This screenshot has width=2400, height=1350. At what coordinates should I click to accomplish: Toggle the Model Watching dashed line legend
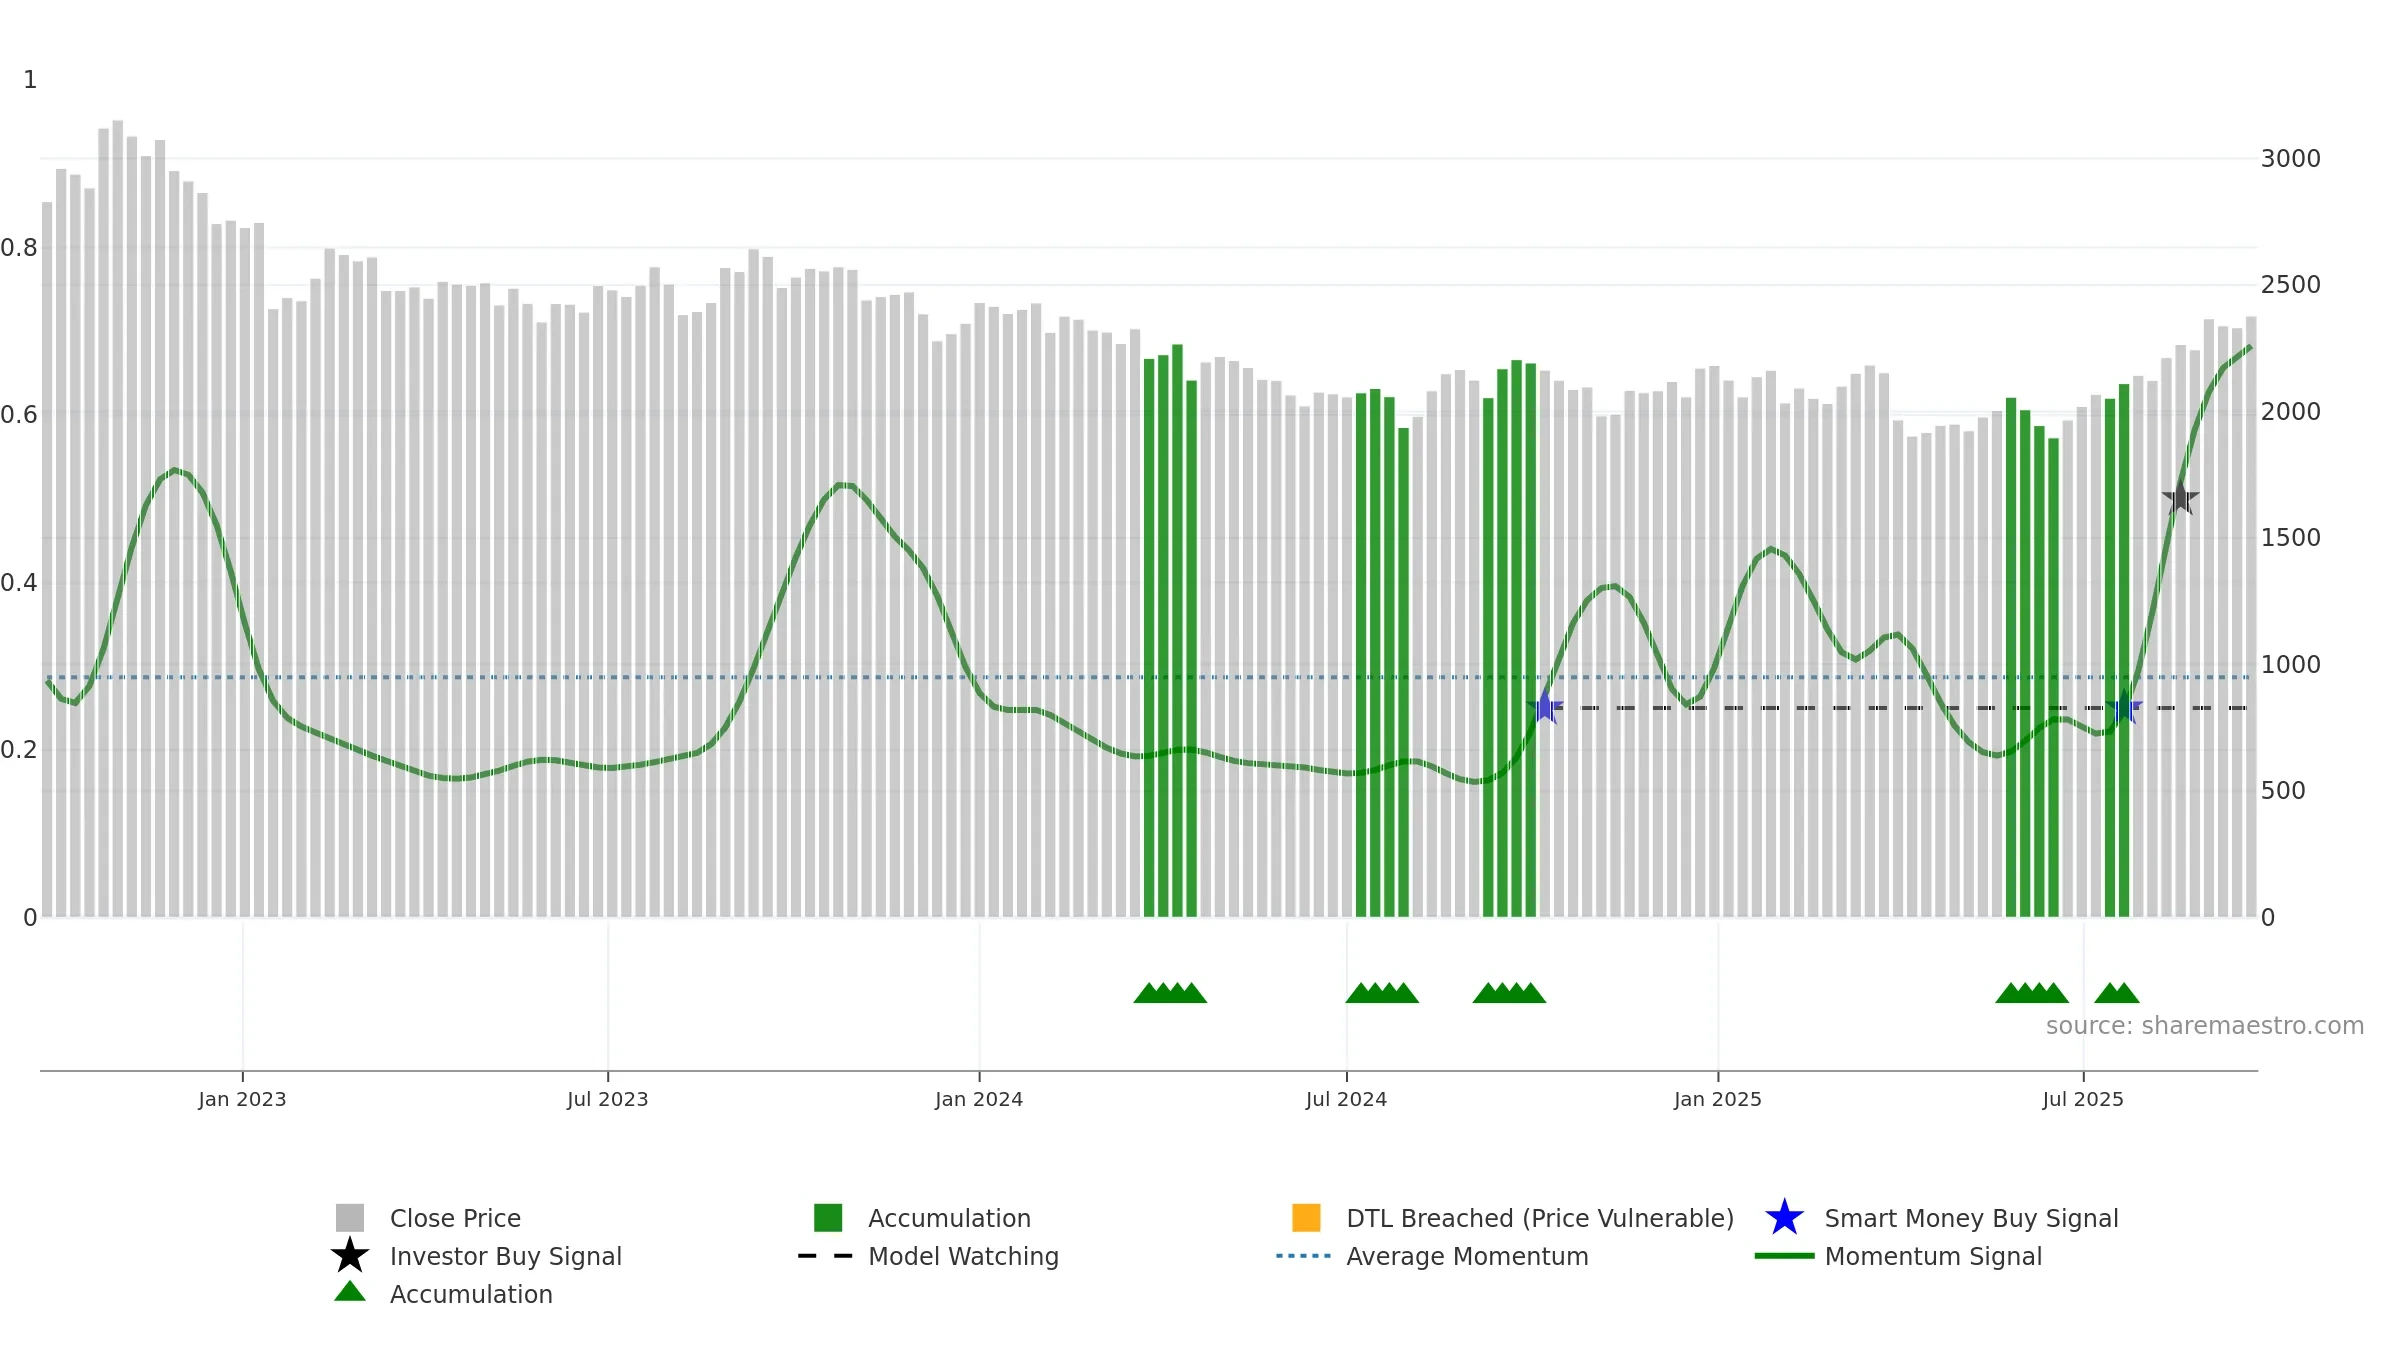(x=928, y=1256)
